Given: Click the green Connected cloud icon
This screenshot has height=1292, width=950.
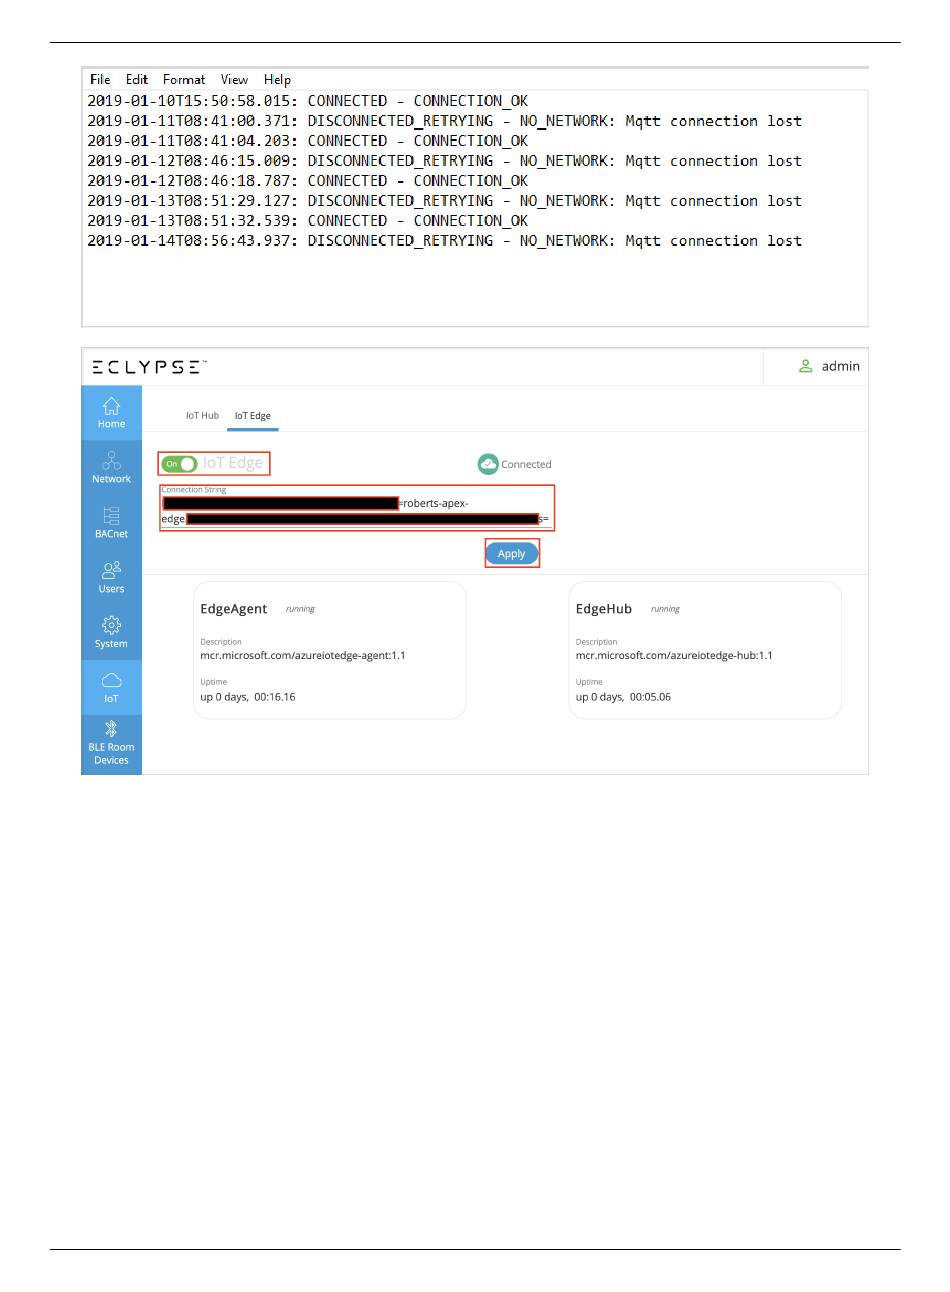Looking at the screenshot, I should (488, 464).
